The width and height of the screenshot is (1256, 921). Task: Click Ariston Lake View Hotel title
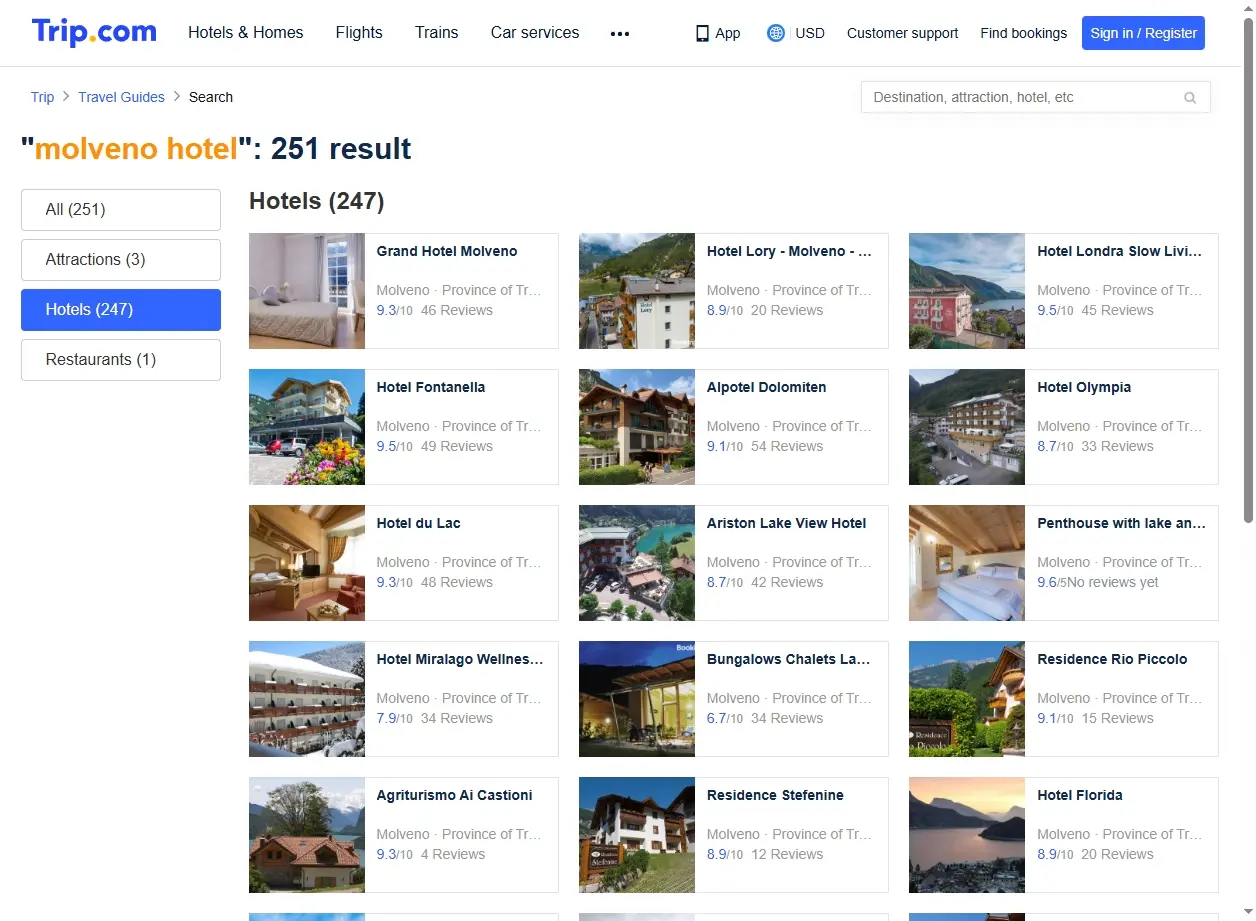point(787,523)
